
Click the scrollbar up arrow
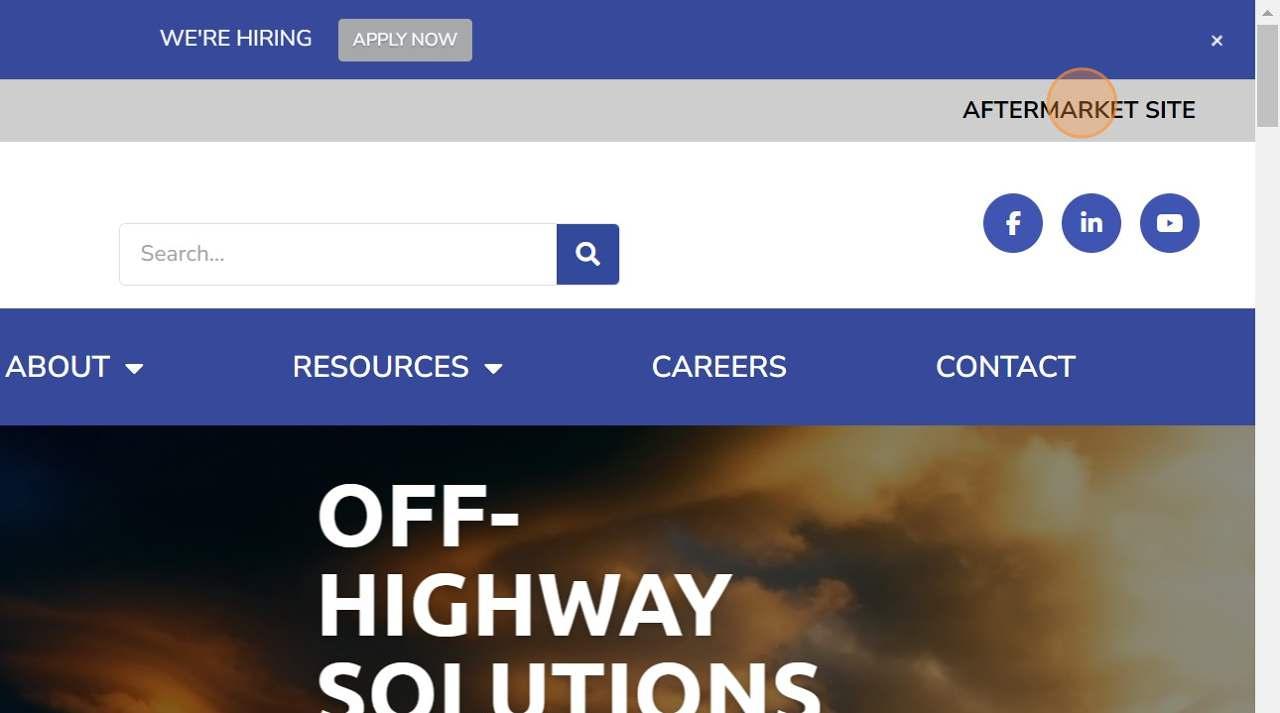point(1267,11)
